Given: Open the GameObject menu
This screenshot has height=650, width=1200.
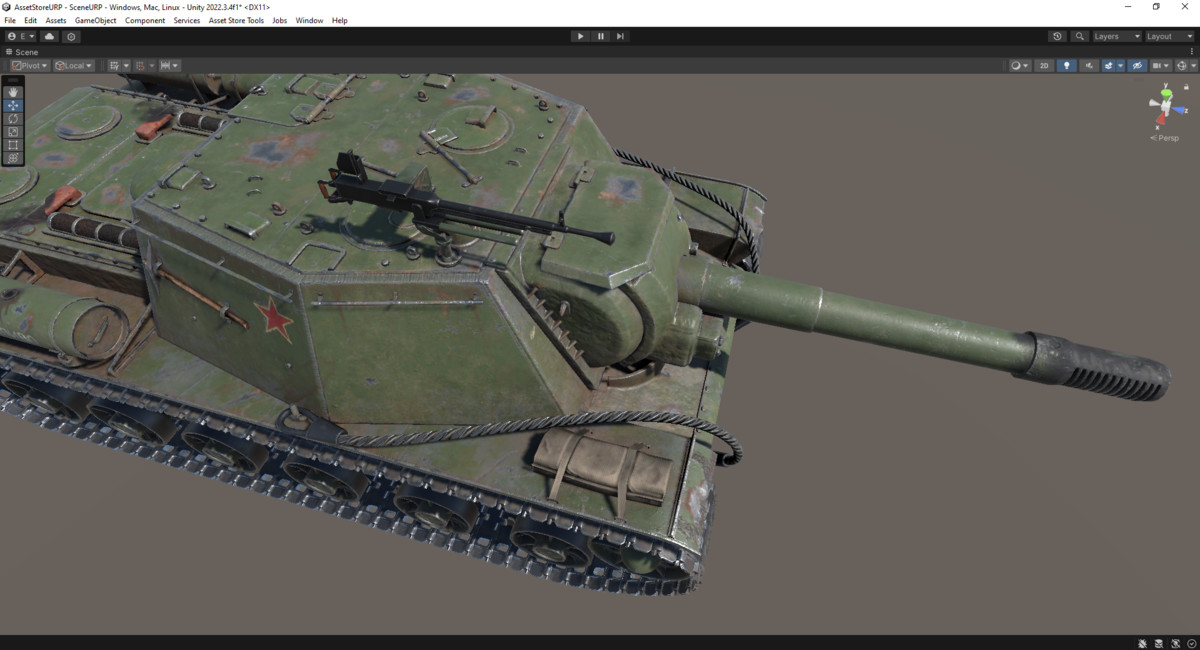Looking at the screenshot, I should click(x=95, y=20).
